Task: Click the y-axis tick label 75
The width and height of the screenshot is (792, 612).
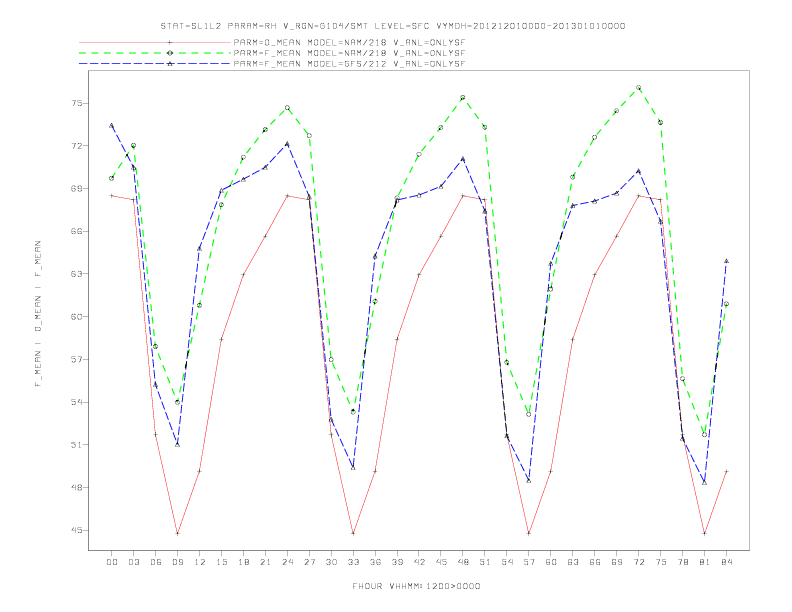Action: pos(77,103)
